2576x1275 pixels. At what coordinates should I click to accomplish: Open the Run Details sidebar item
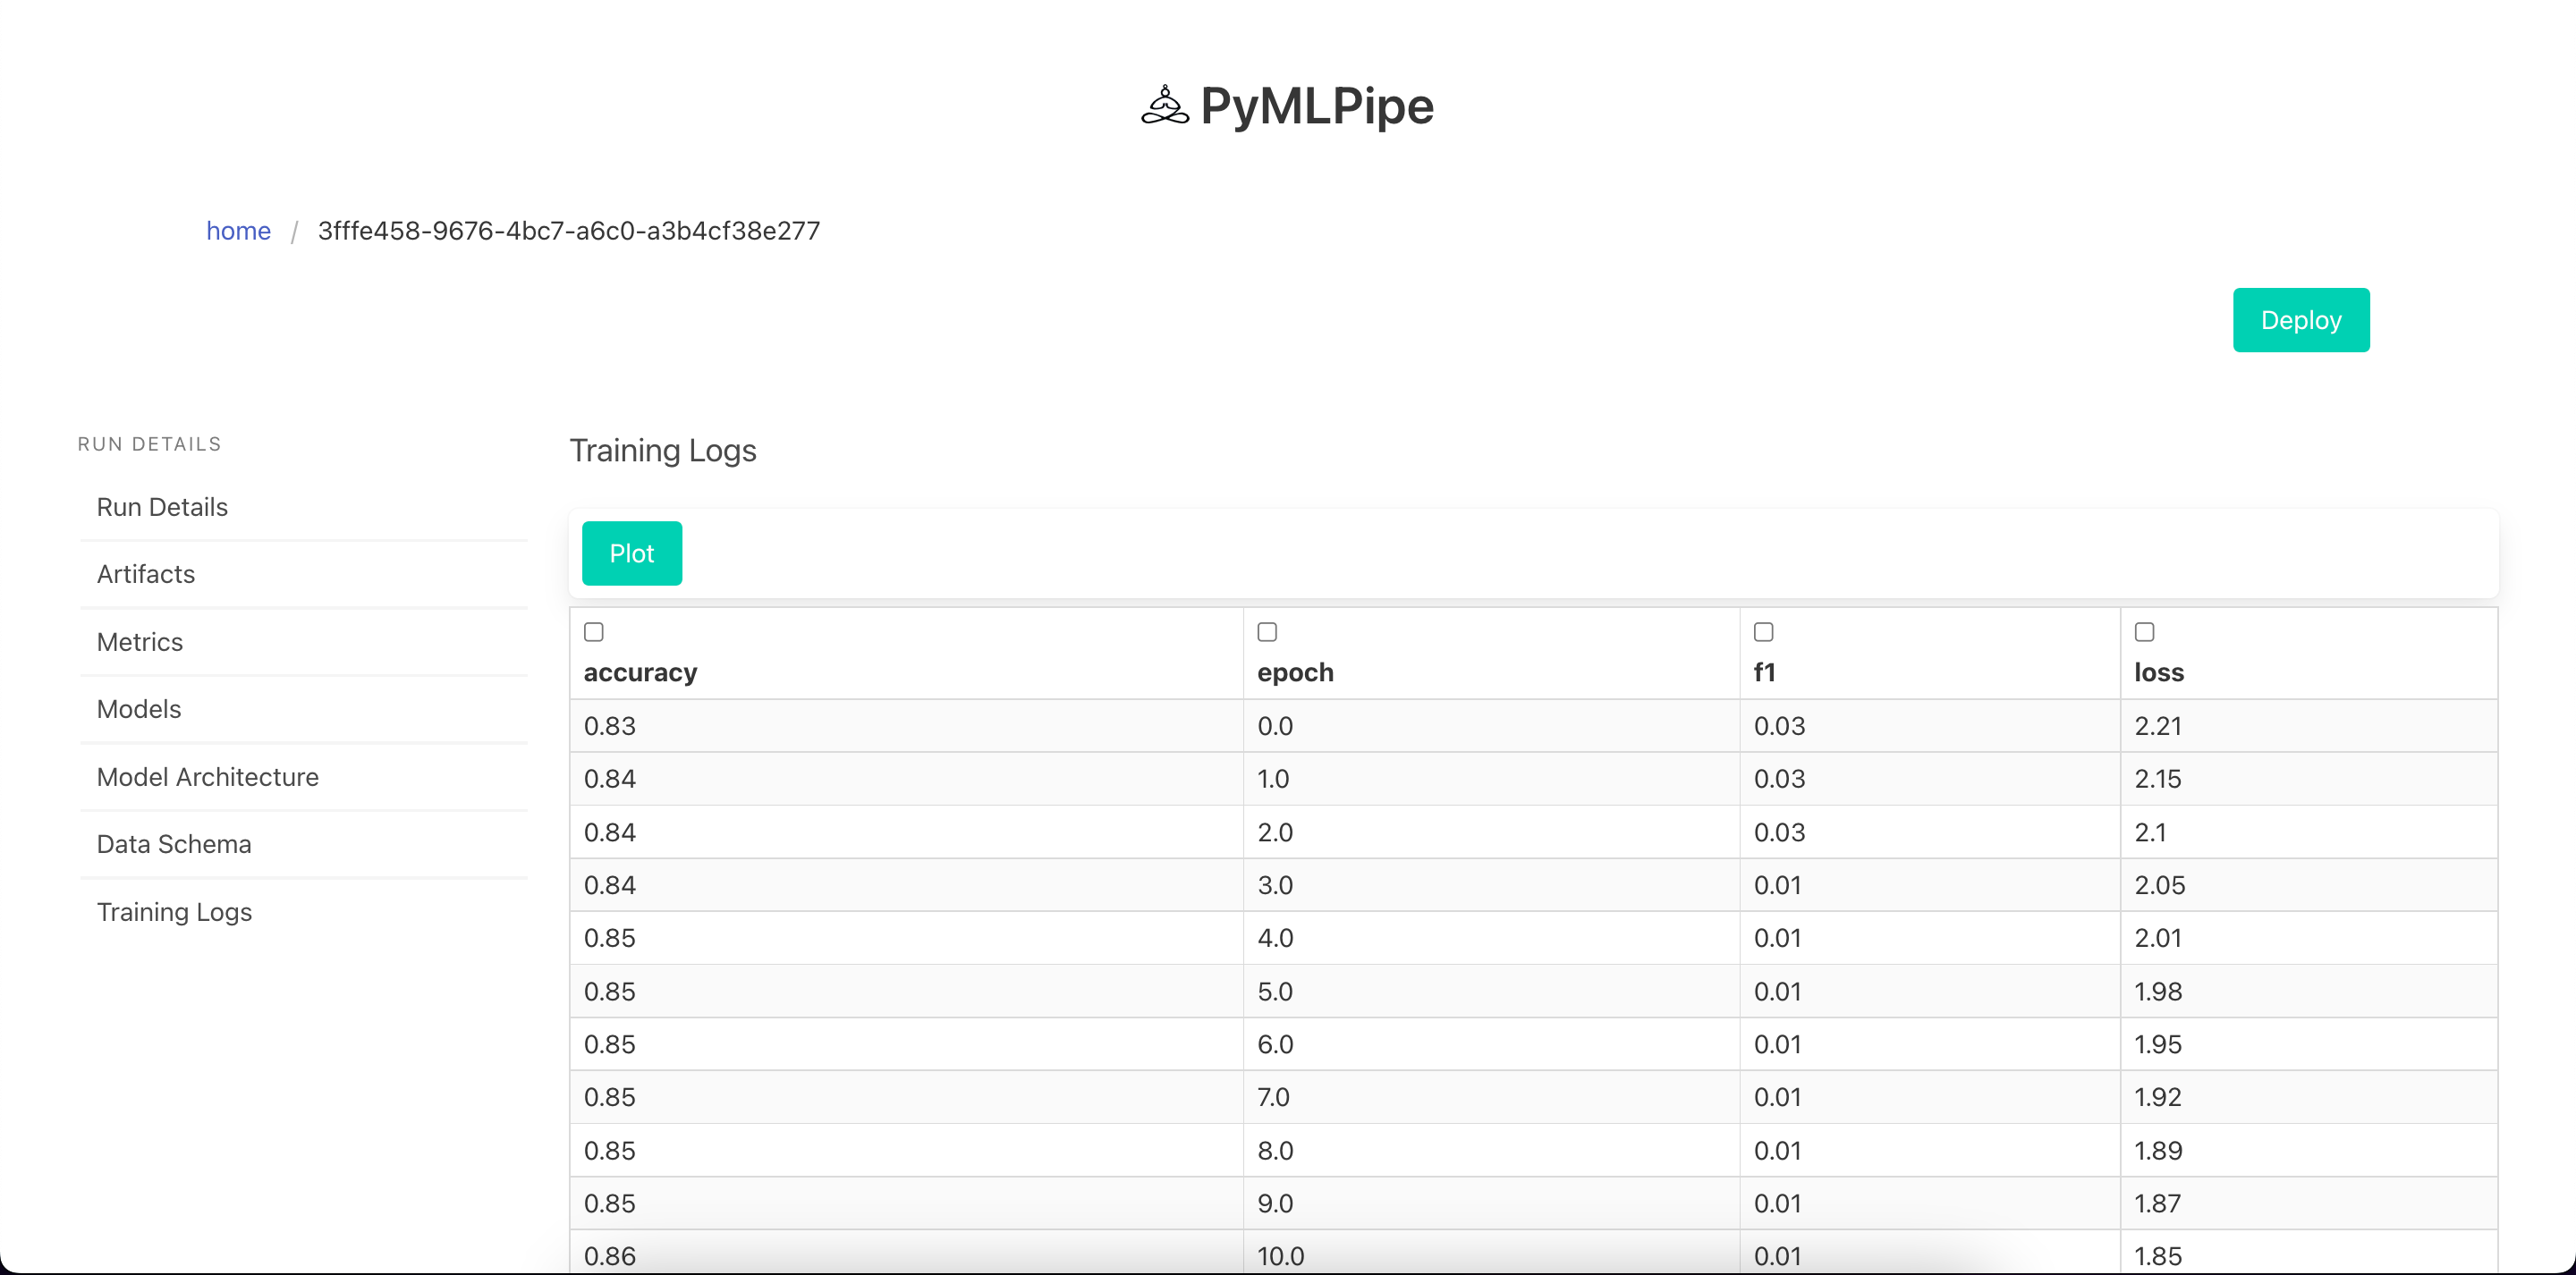(x=162, y=507)
